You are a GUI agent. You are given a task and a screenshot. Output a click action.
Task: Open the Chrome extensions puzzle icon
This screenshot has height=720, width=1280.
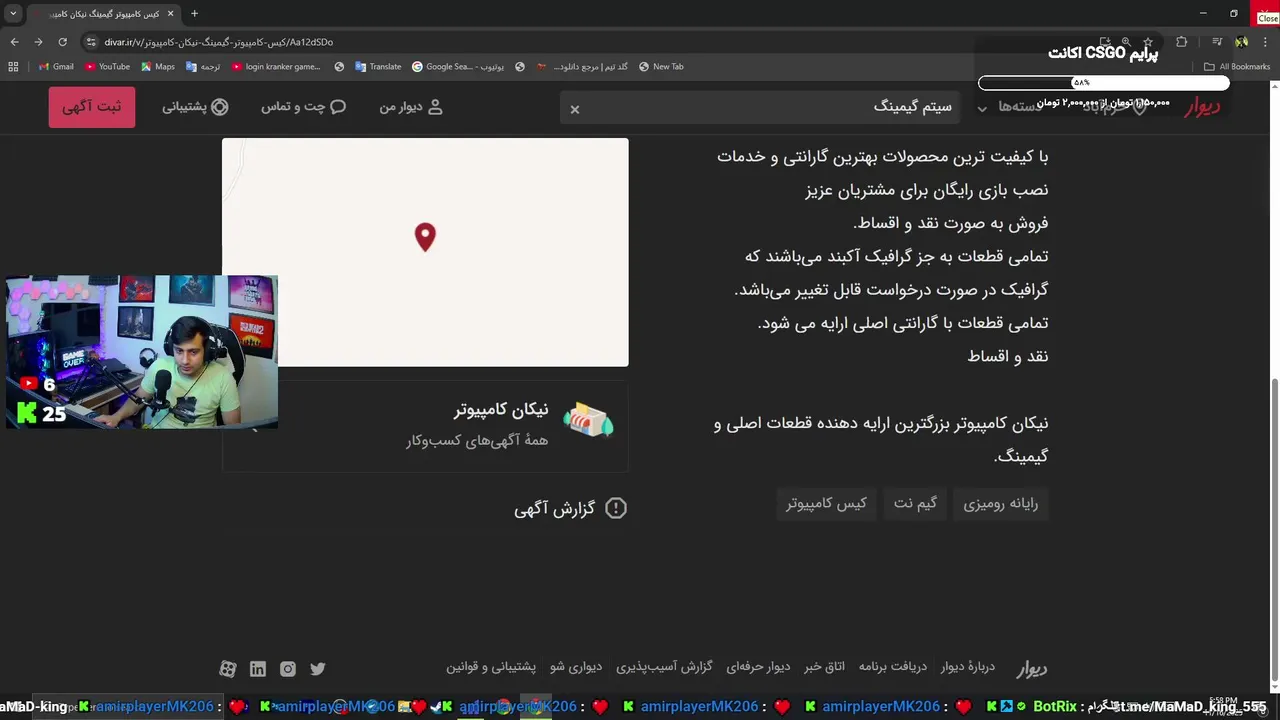(x=1181, y=42)
